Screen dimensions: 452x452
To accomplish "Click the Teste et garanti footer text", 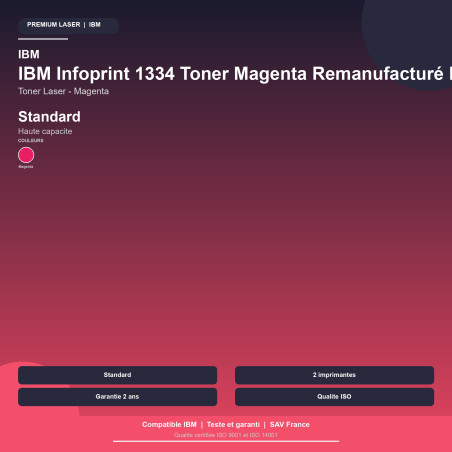I will click(x=233, y=425).
